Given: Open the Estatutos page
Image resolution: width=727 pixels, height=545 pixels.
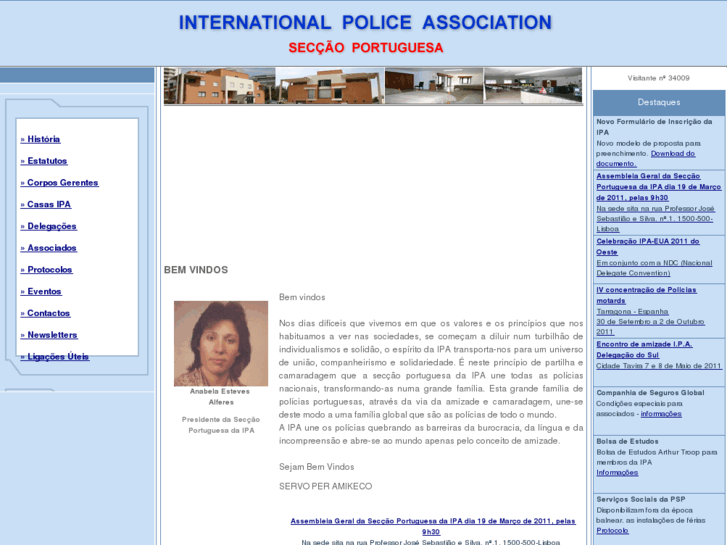Looking at the screenshot, I should [x=44, y=161].
